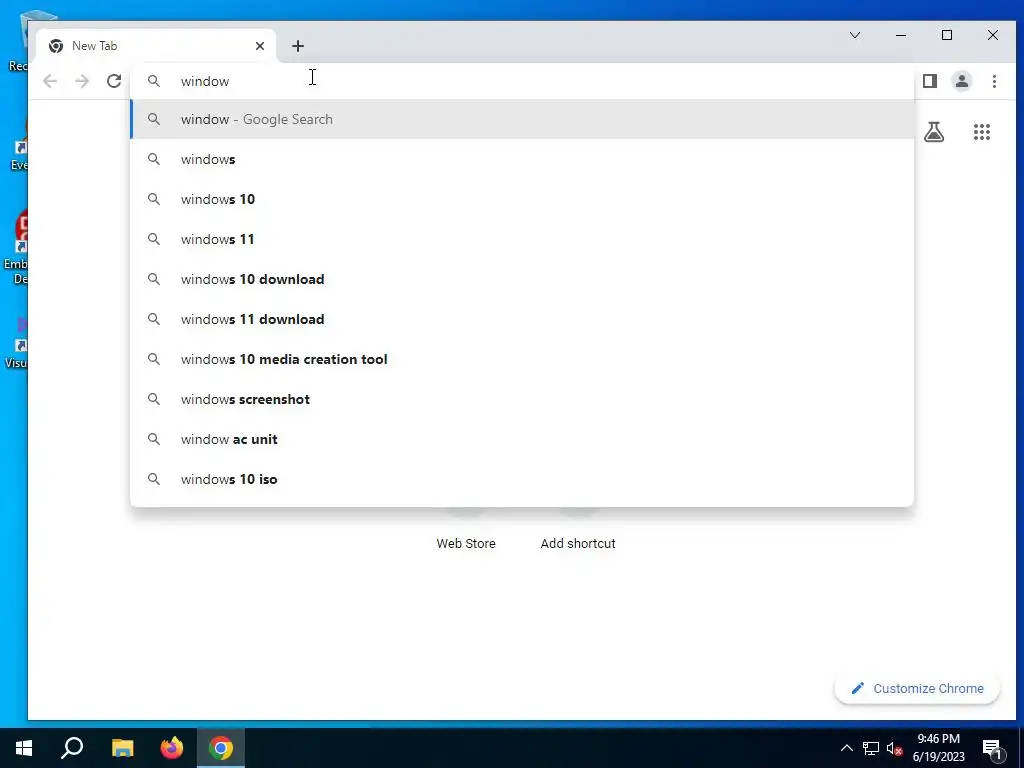Open Customize Chrome

coord(917,688)
